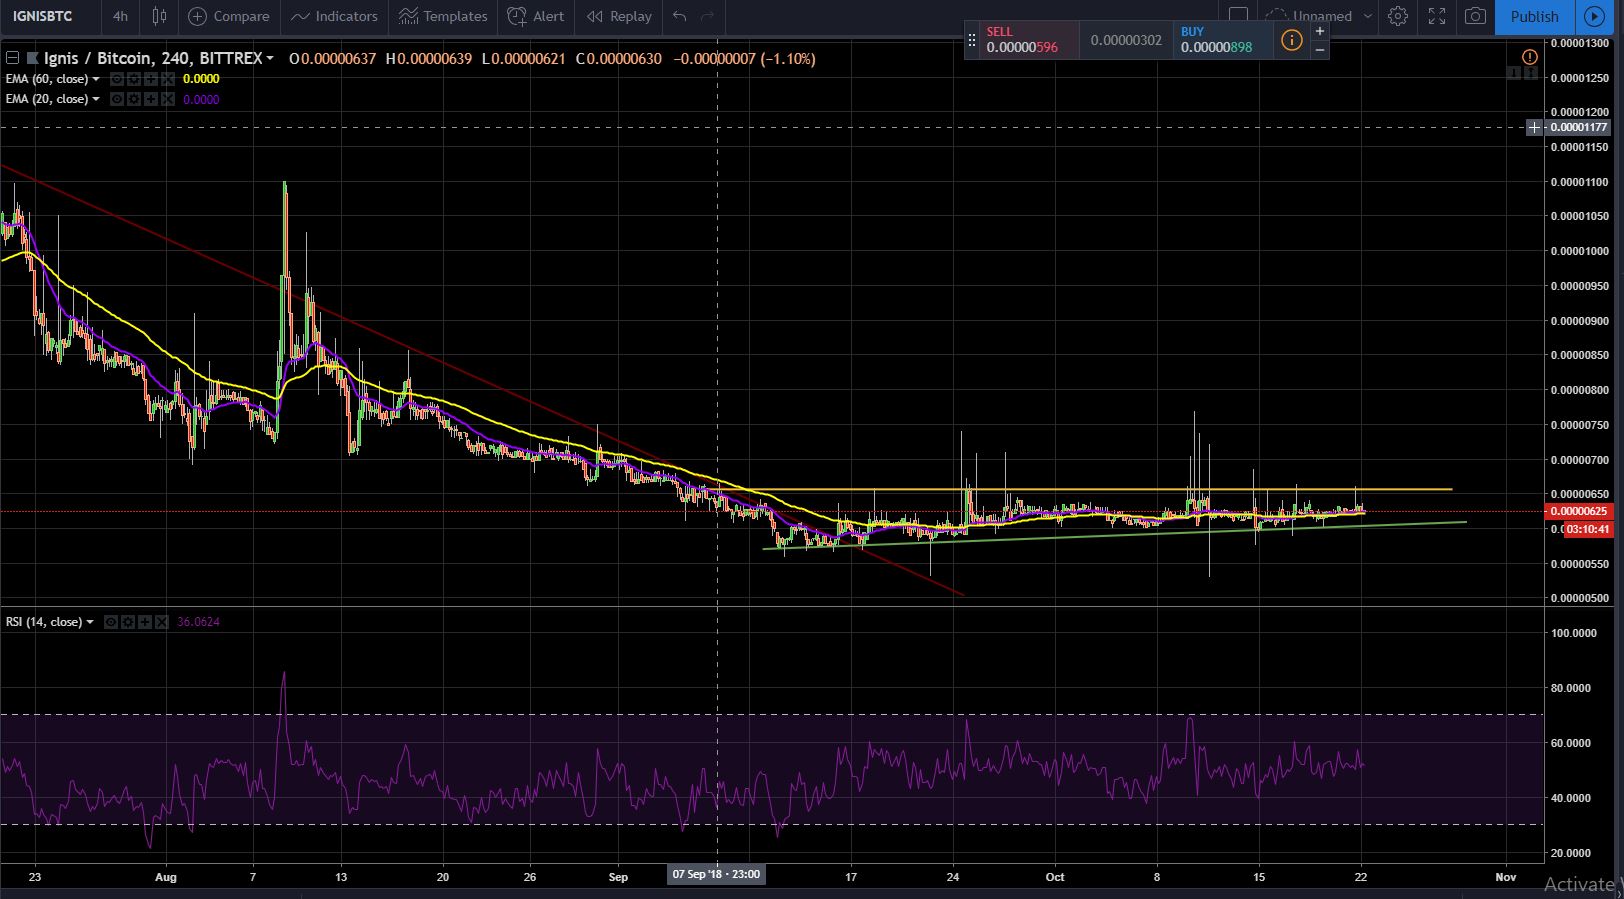Select the layout square icon
The image size is (1624, 899).
[x=1238, y=15]
